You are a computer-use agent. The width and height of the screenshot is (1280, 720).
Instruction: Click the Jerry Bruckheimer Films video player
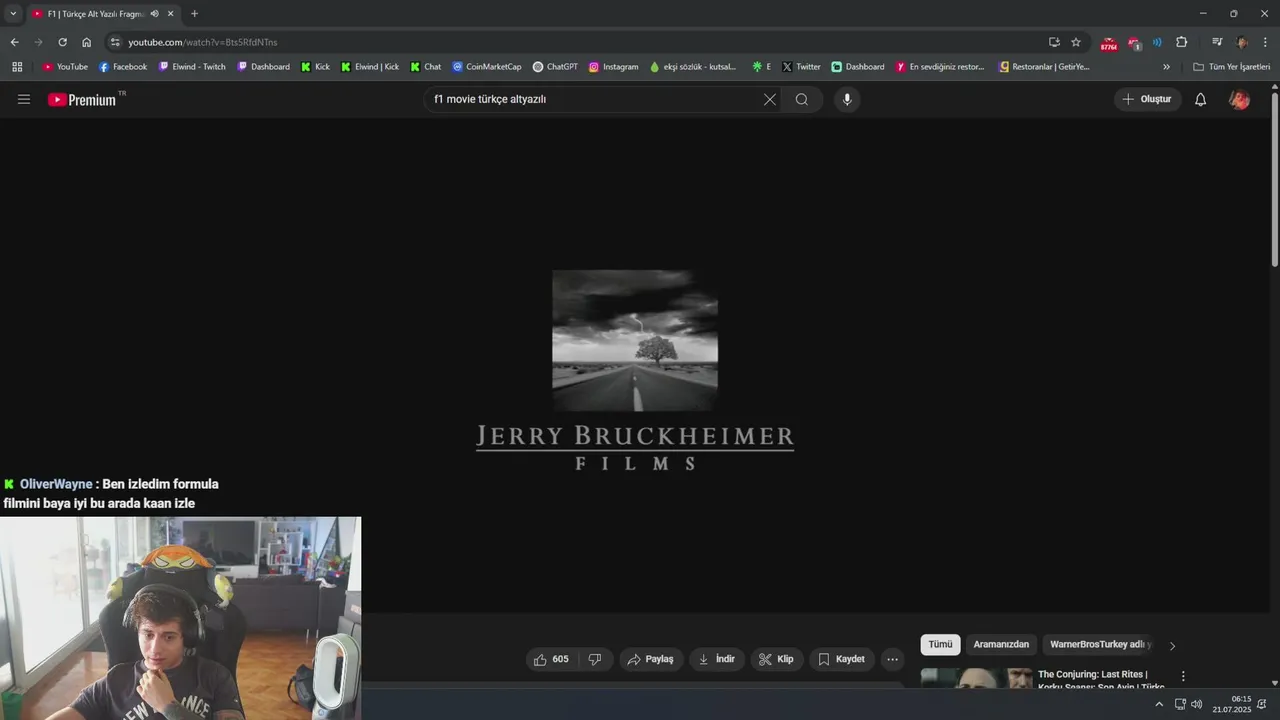(634, 365)
